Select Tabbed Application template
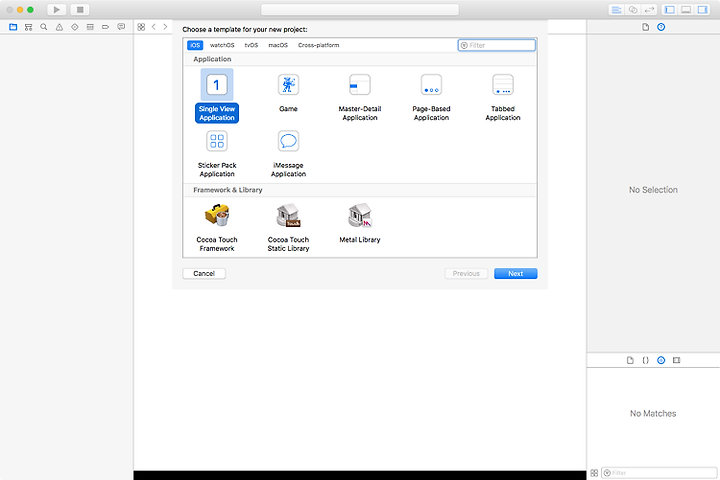Image resolution: width=720 pixels, height=480 pixels. pyautogui.click(x=503, y=96)
